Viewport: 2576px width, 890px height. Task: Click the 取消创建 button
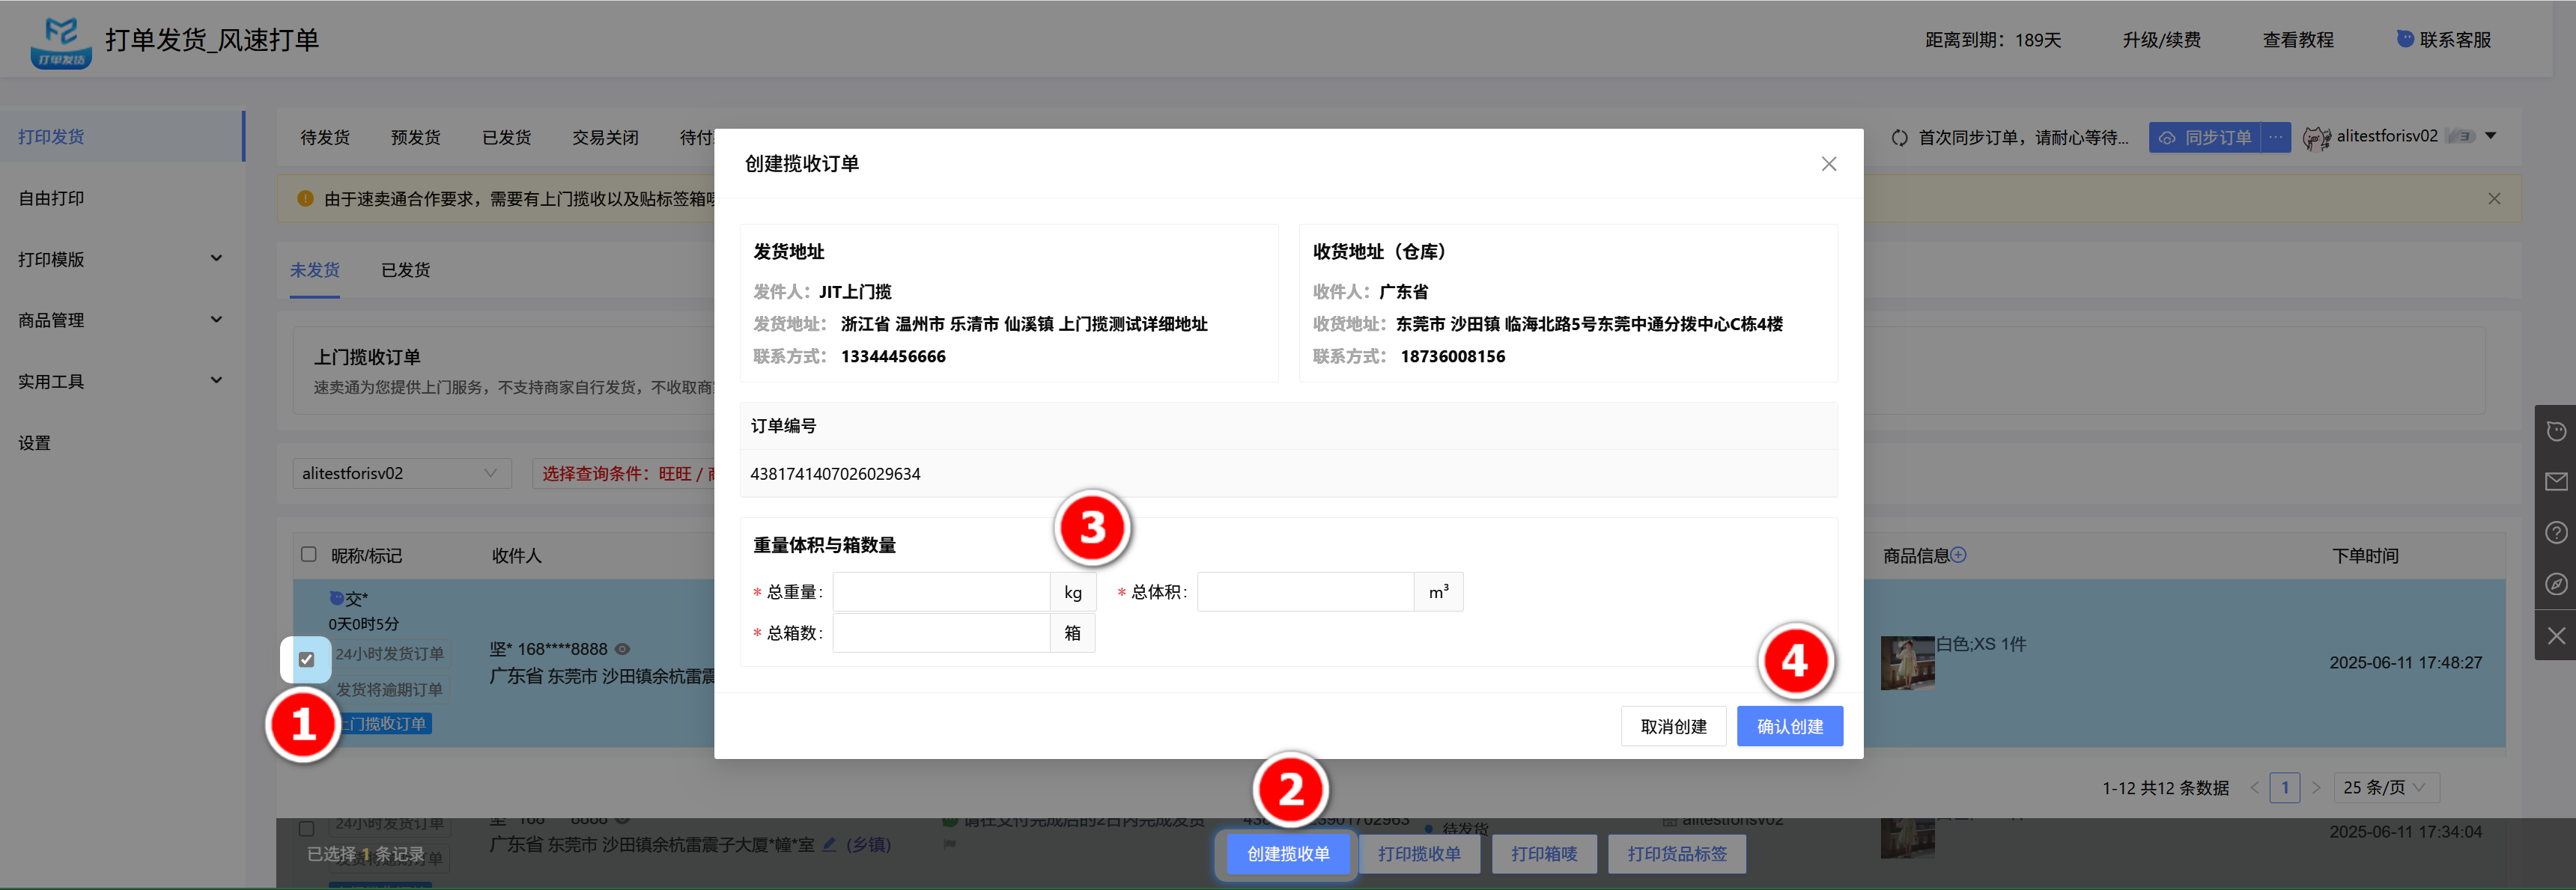click(1673, 727)
